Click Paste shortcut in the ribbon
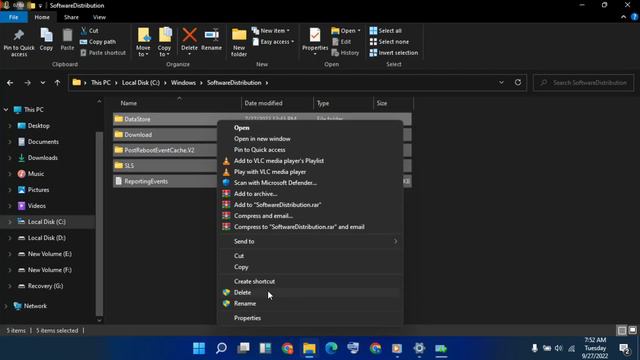 coord(103,53)
